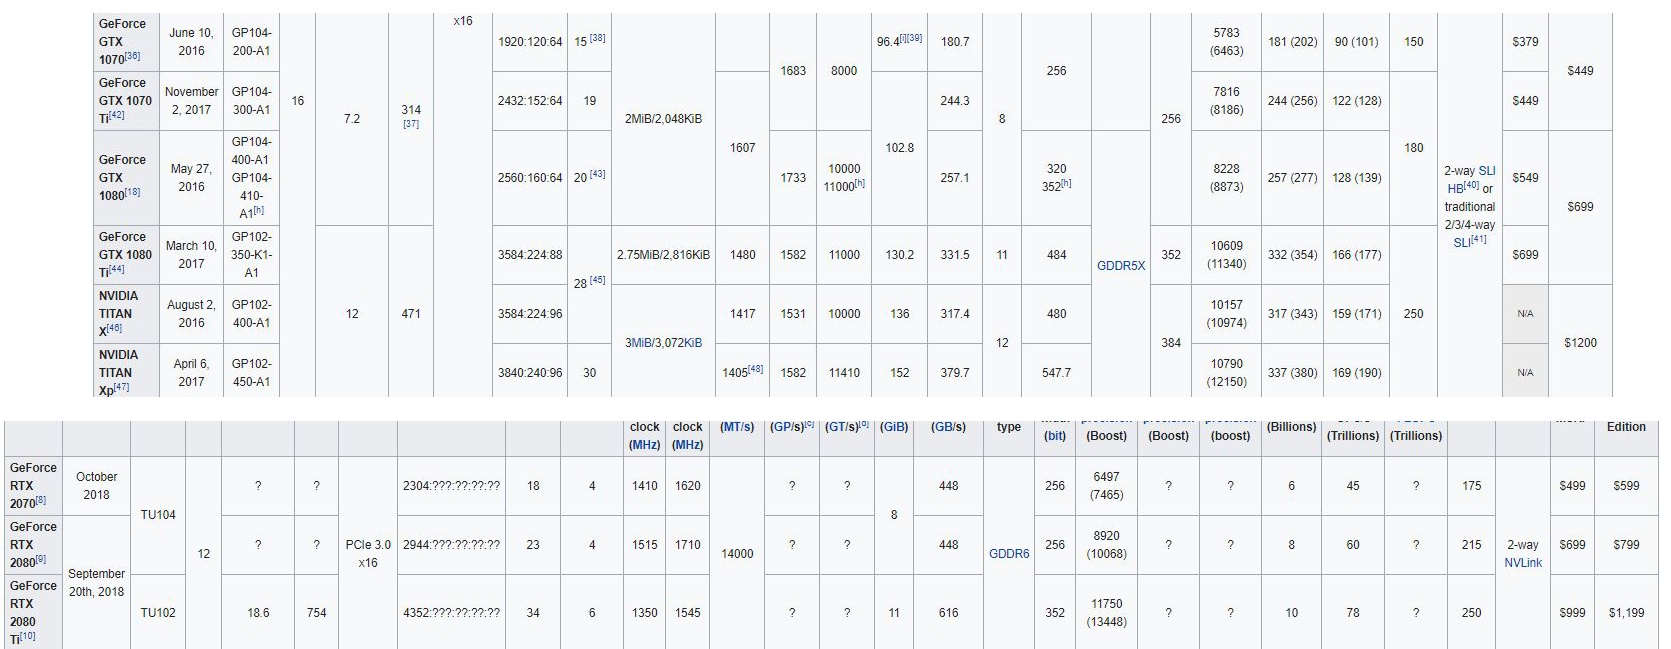This screenshot has height=649, width=1671.
Task: Open reference 45 next to value 28
Action: pos(597,281)
